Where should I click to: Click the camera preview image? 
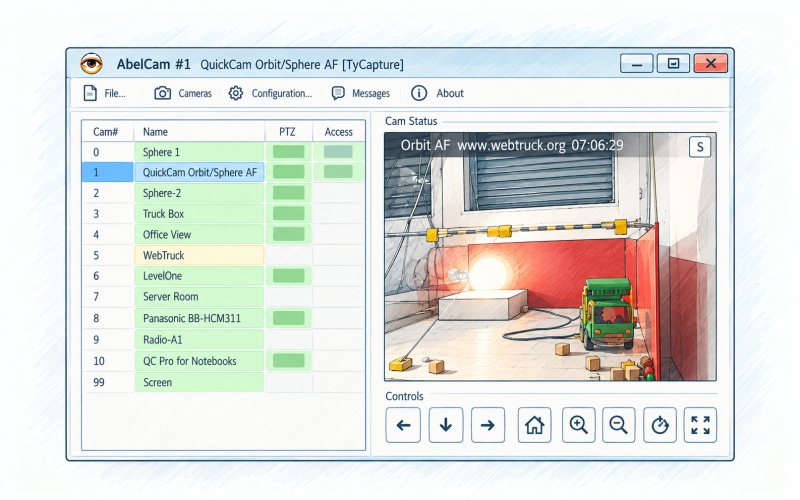pyautogui.click(x=550, y=257)
